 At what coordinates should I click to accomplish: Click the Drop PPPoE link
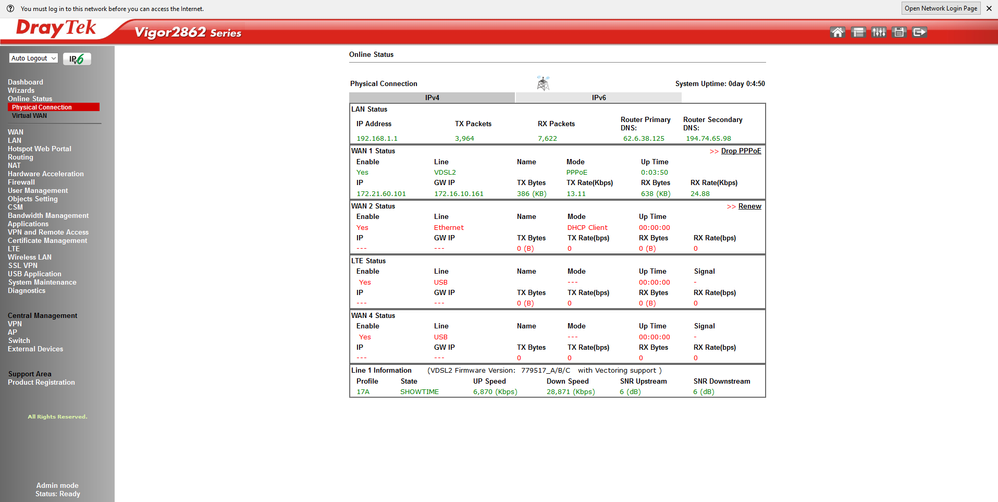[740, 151]
